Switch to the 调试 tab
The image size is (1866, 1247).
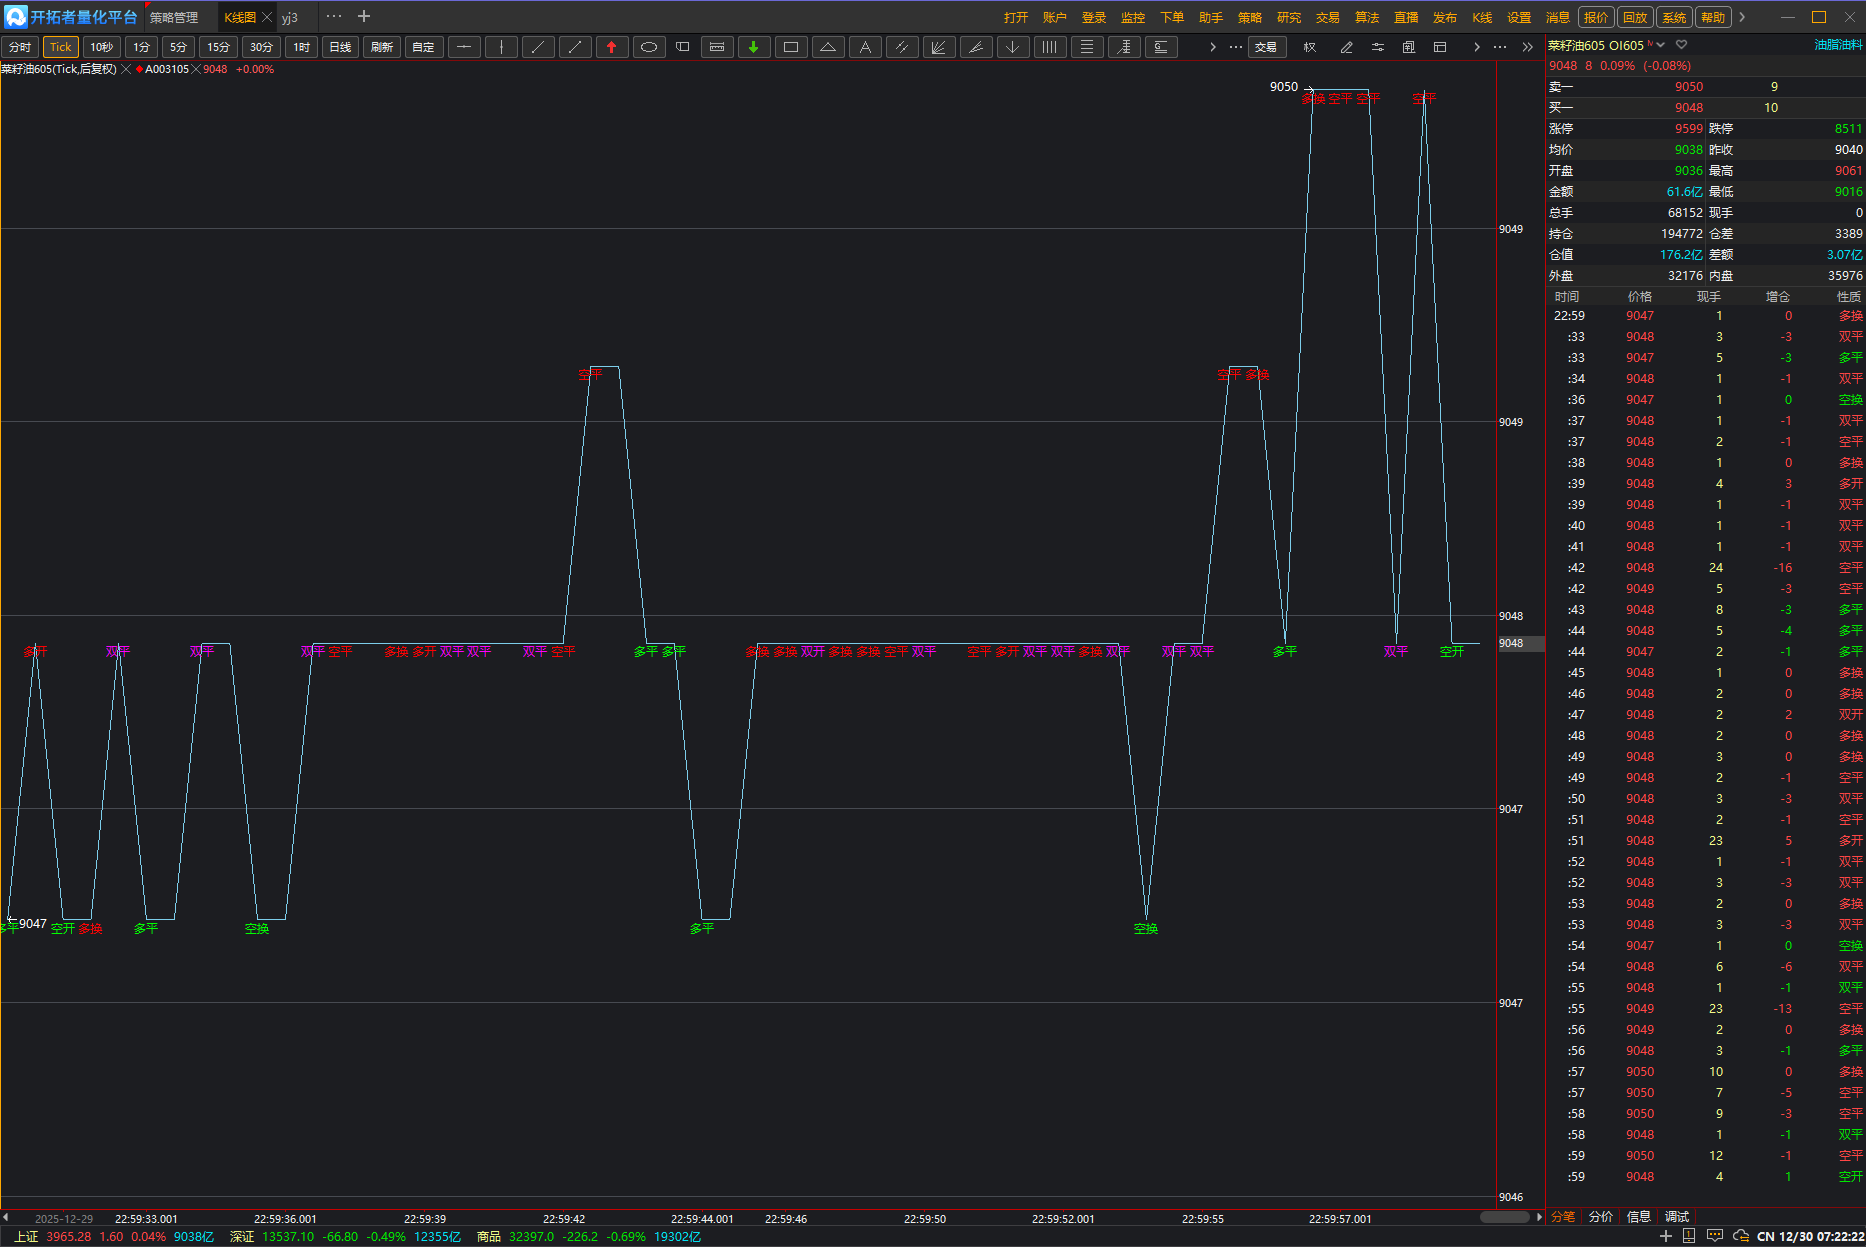click(x=1677, y=1217)
